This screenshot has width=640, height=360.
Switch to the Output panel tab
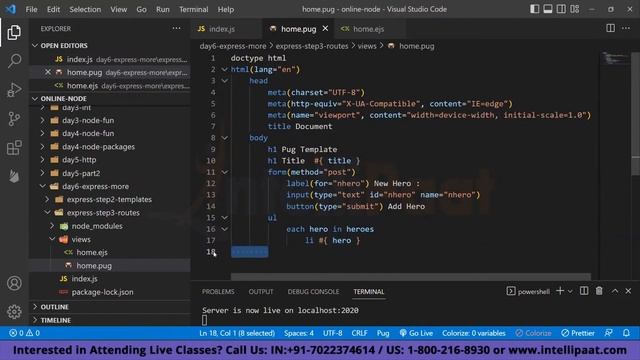point(261,291)
